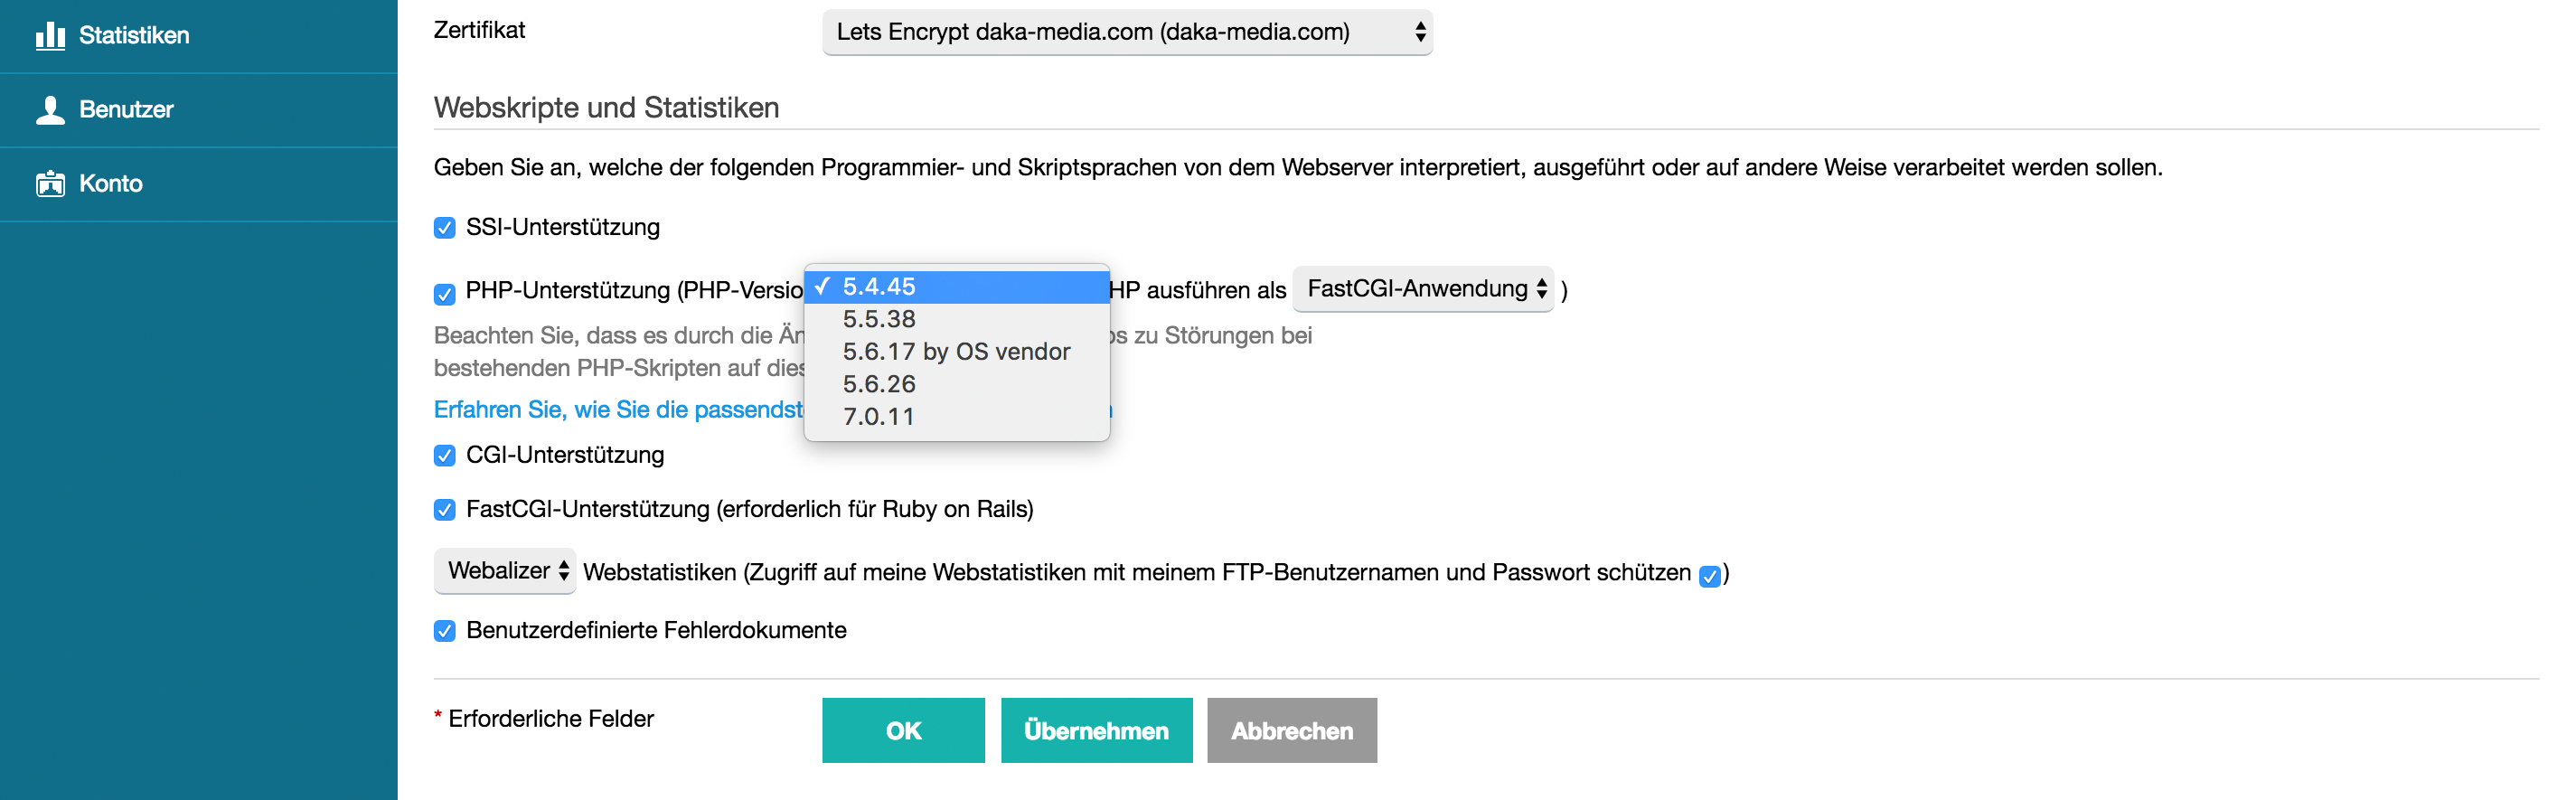The width and height of the screenshot is (2576, 800).
Task: Uncheck Benutzerdefinierte Fehlerdokumente checkbox
Action: [445, 631]
